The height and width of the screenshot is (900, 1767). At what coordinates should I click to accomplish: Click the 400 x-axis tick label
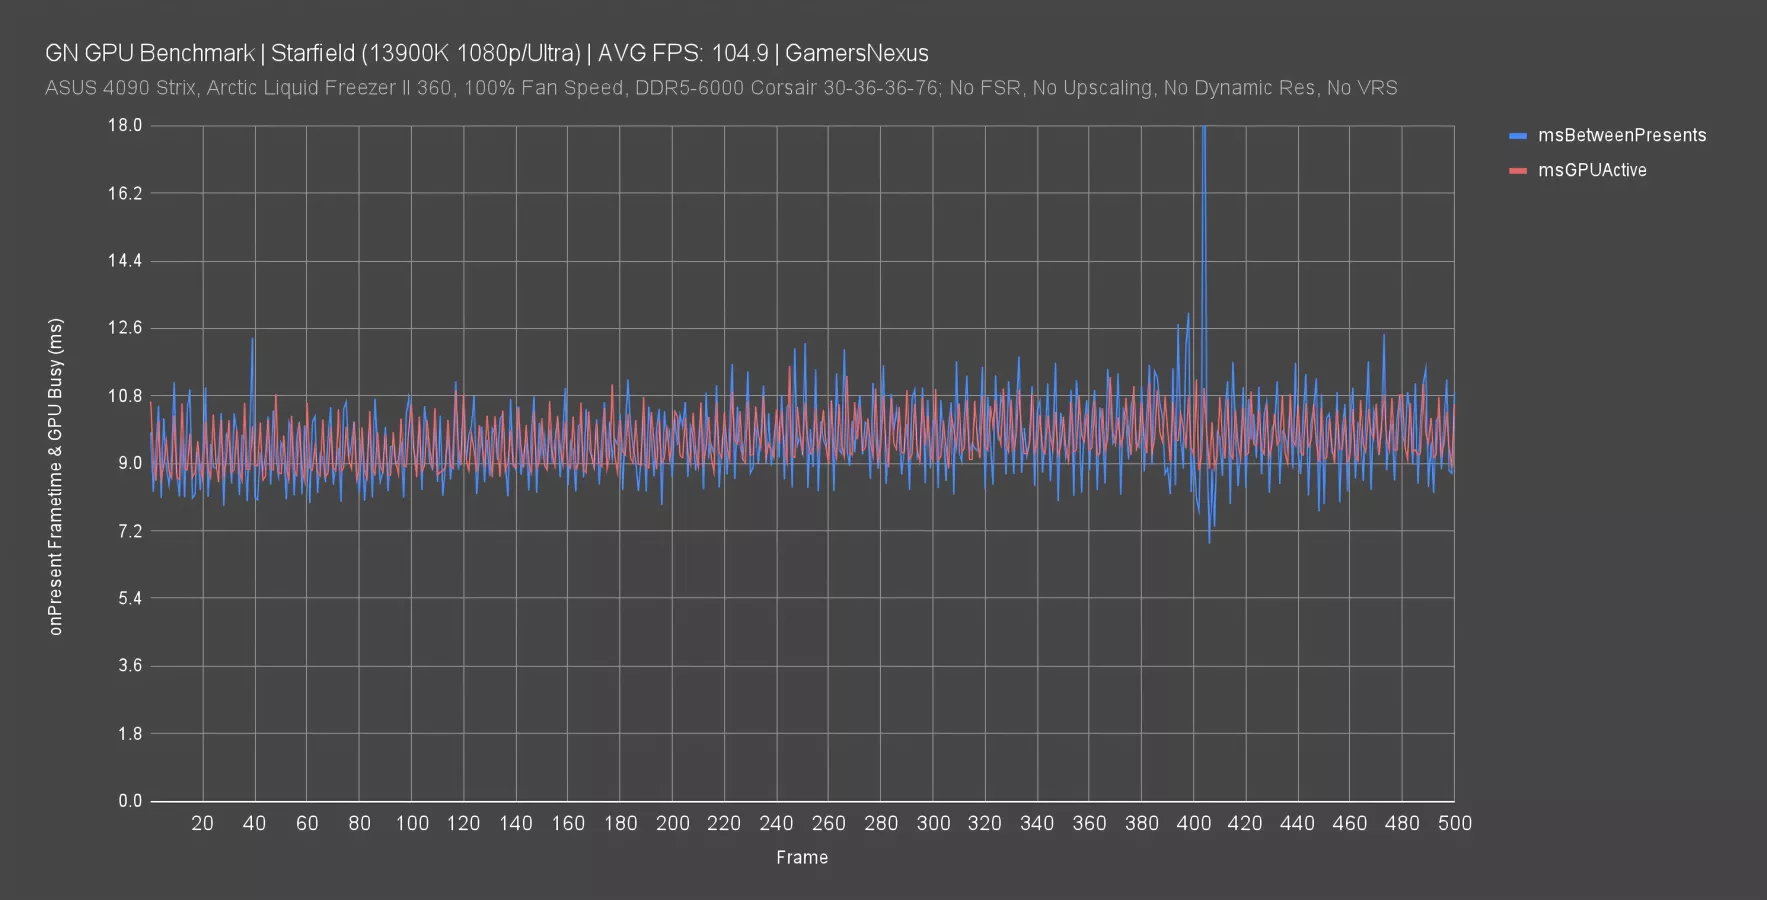tap(1193, 823)
